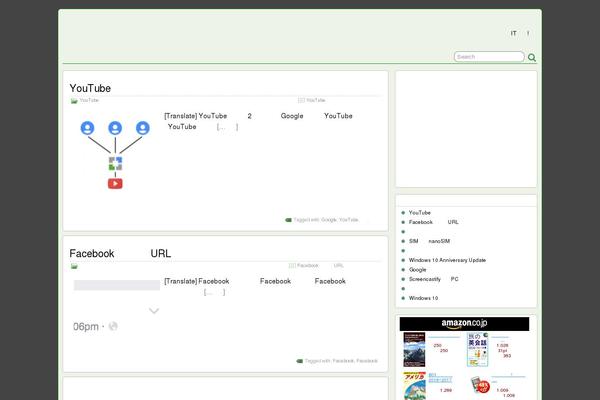This screenshot has height=400, width=600.
Task: Open the Google tag in YouTube post
Action: [x=329, y=220]
